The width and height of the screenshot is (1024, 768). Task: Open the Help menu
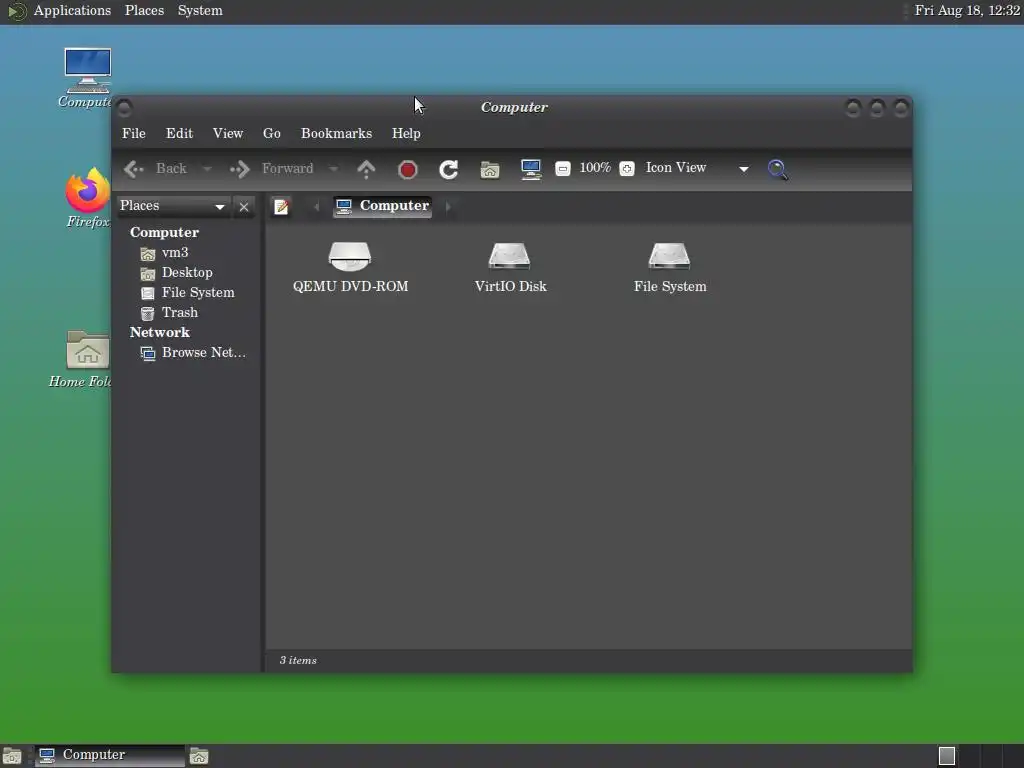(x=406, y=133)
